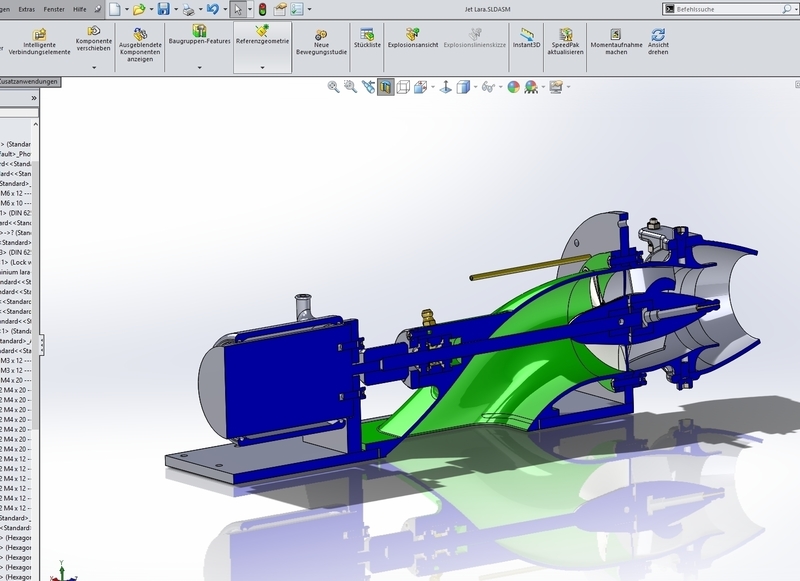Expand the Referenzgeometrie dropdown arrow
Screen dimensions: 800x581
262,68
